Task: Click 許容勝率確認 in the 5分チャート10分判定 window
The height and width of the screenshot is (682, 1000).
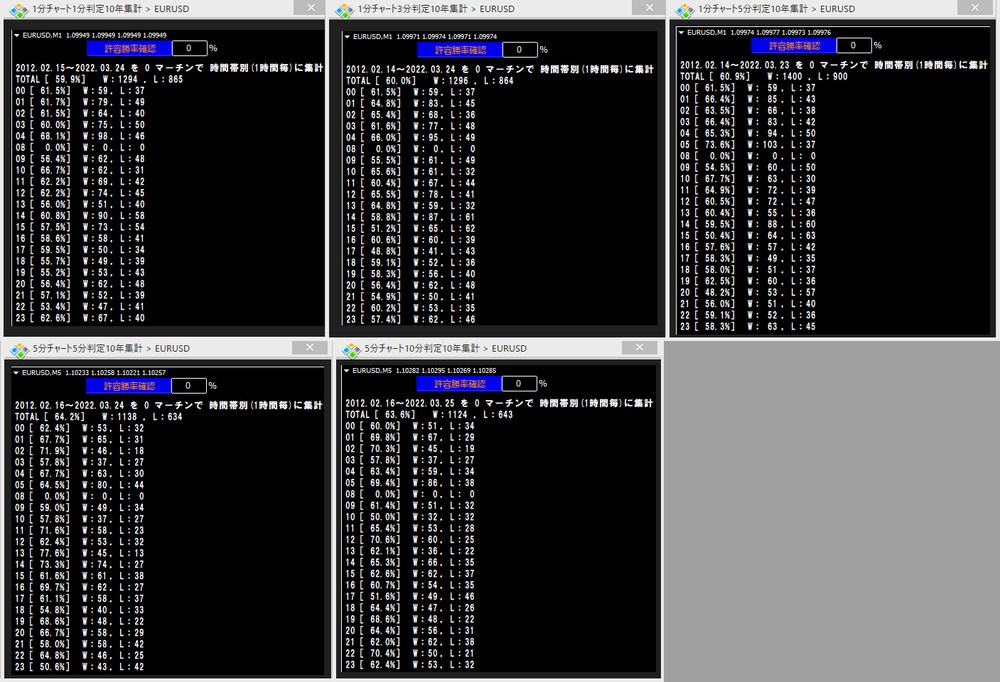Action: pyautogui.click(x=459, y=384)
